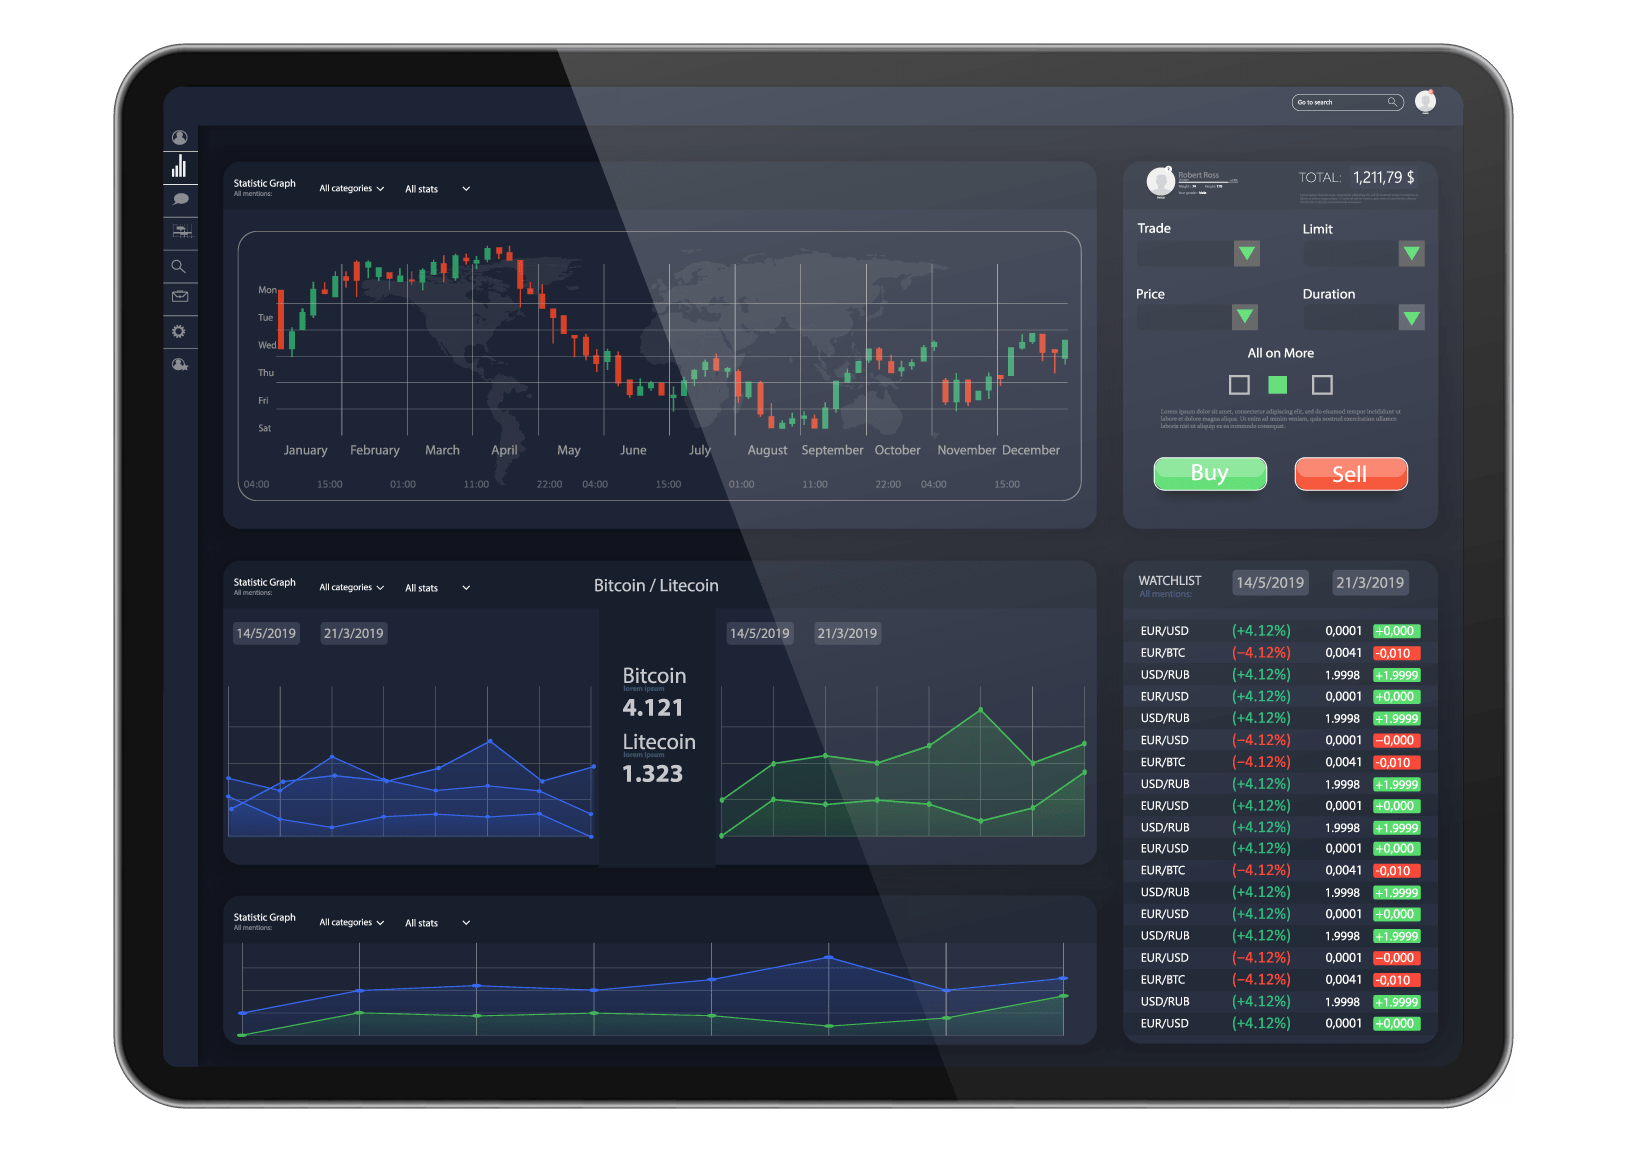Viewport: 1626px width, 1150px height.
Task: Click the peak point of the bottom blue line
Action: point(829,957)
